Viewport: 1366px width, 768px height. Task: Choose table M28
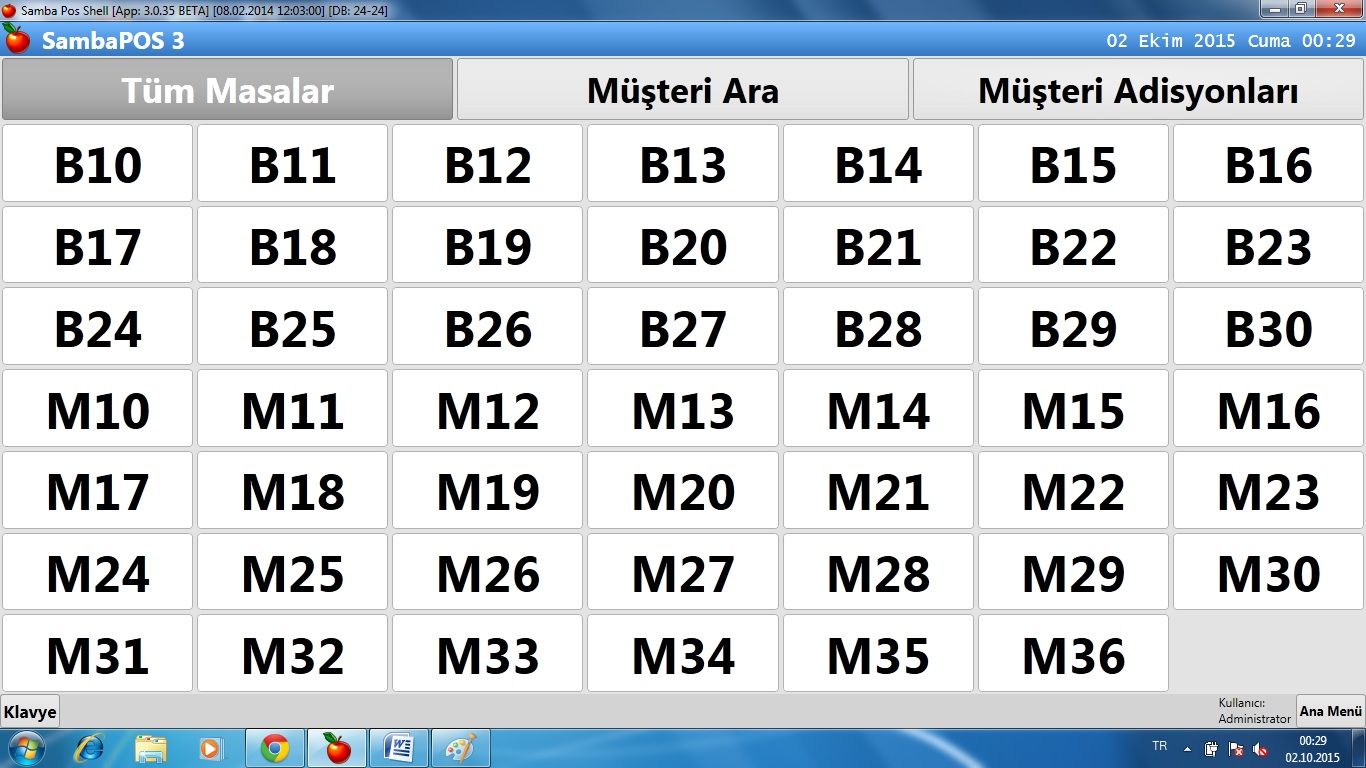point(878,572)
